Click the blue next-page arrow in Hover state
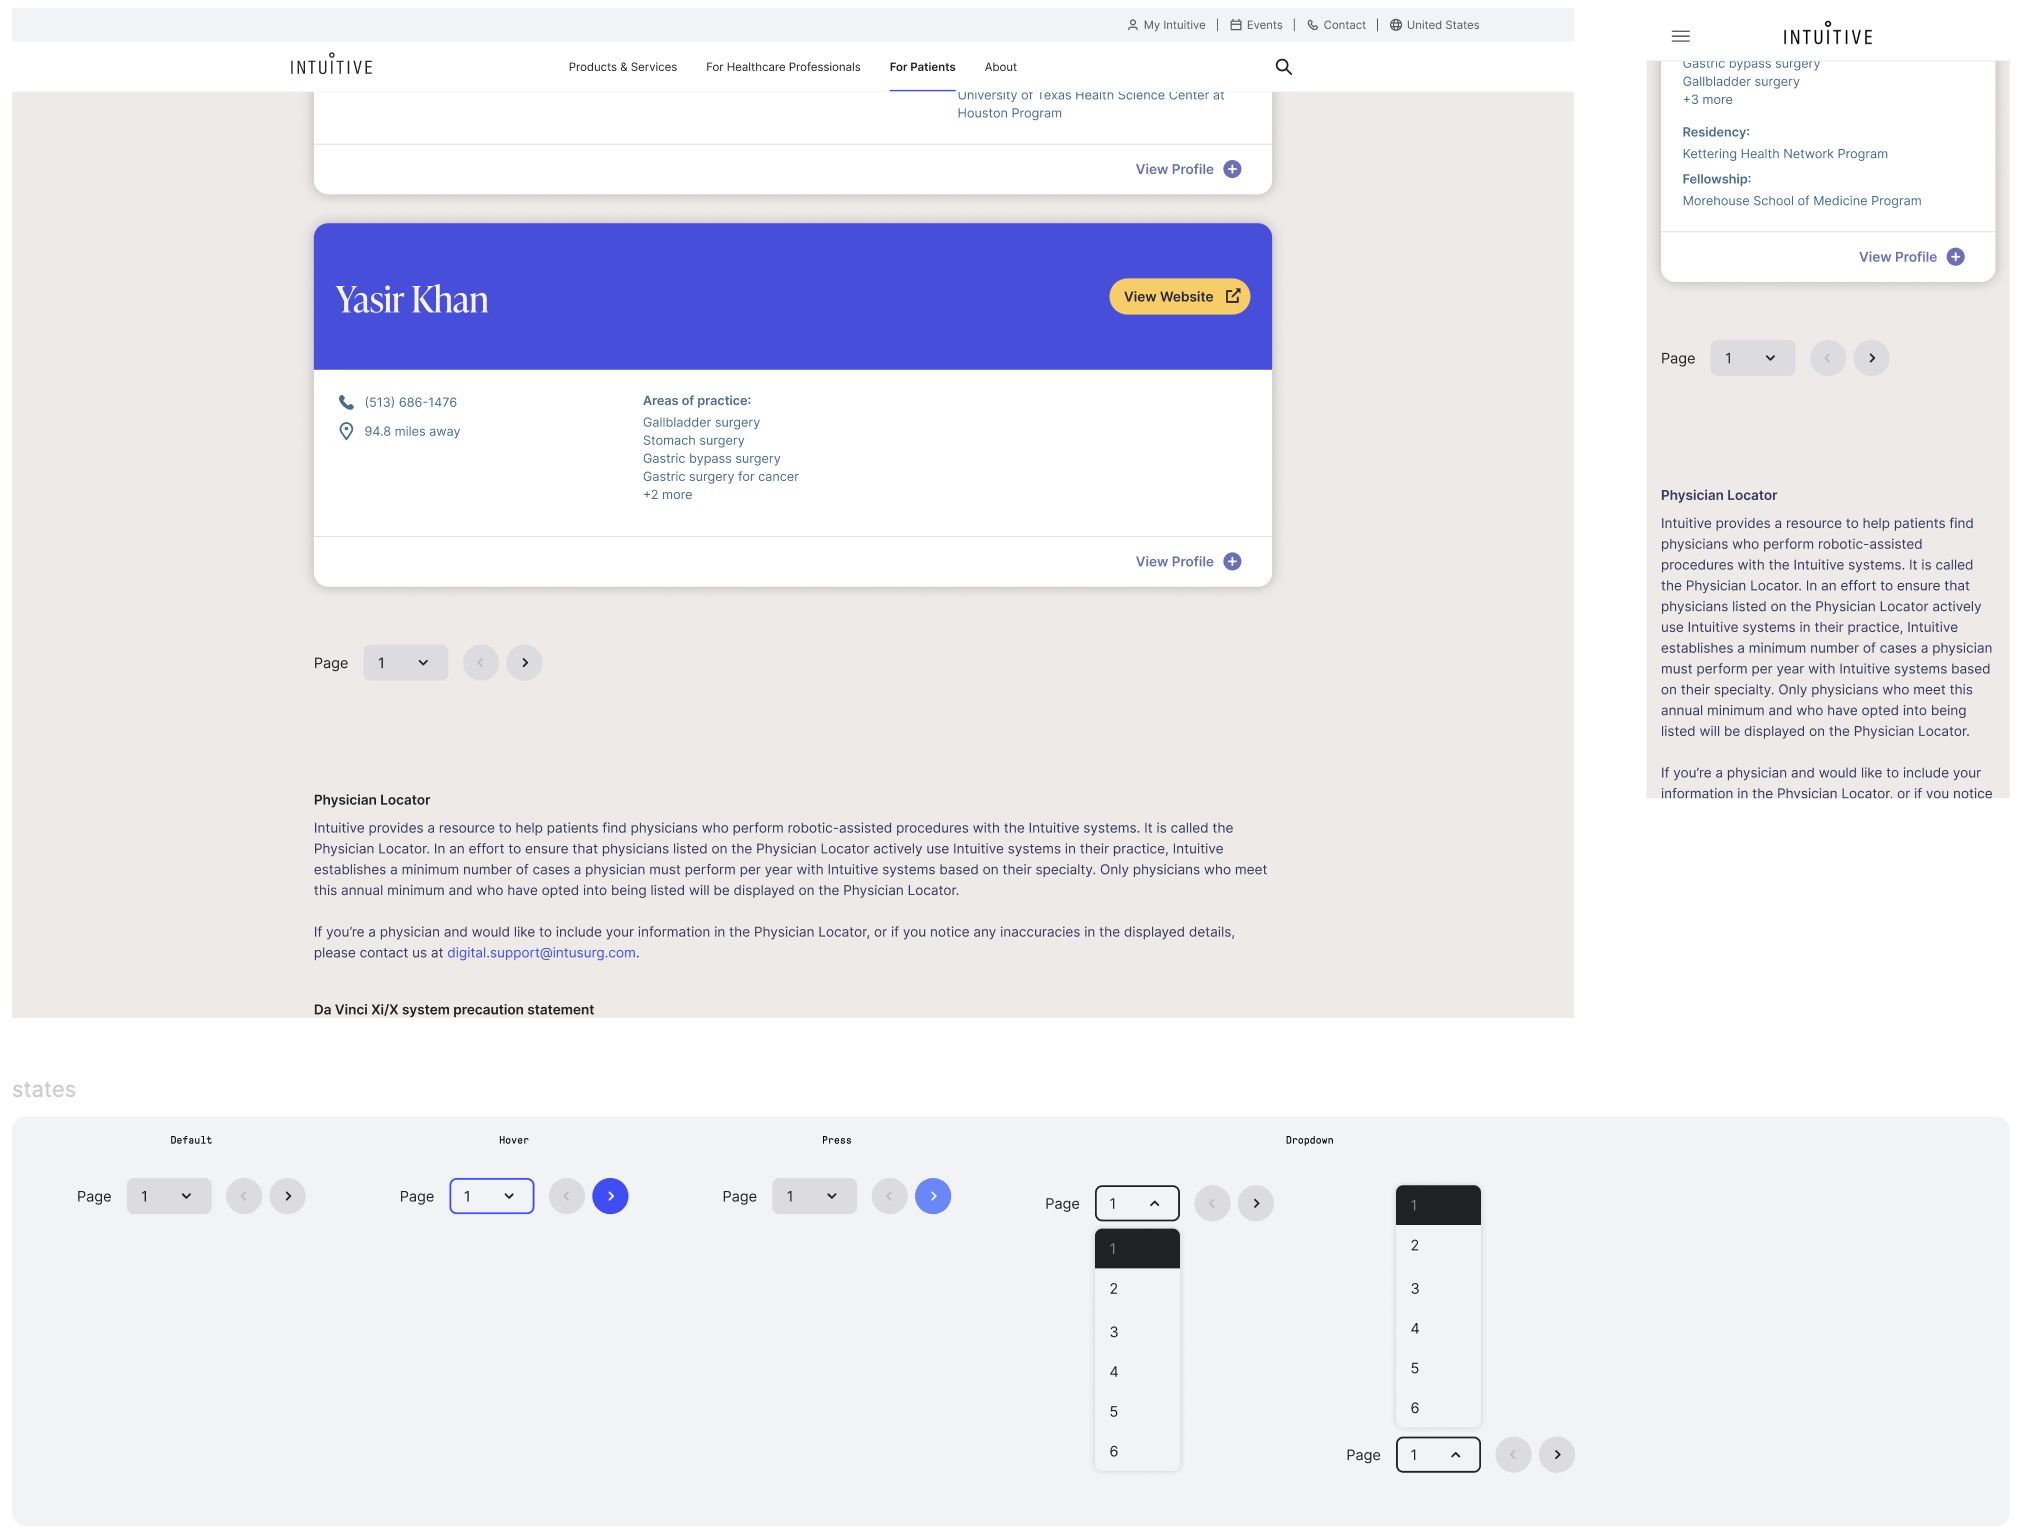 [610, 1196]
